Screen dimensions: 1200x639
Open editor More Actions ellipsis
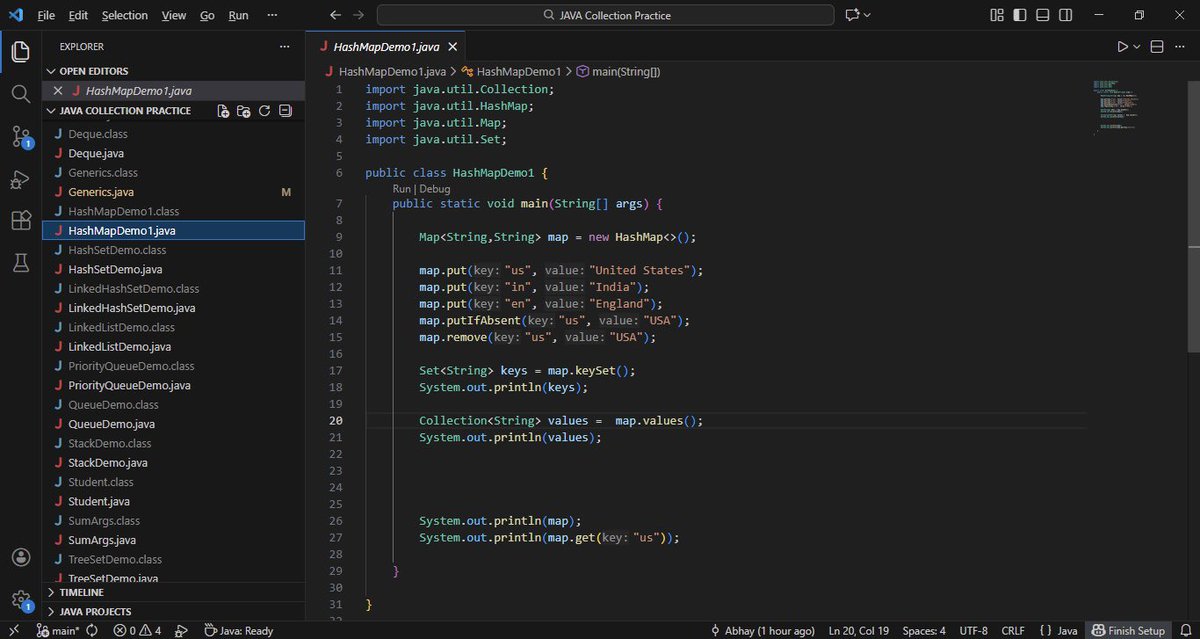1180,47
